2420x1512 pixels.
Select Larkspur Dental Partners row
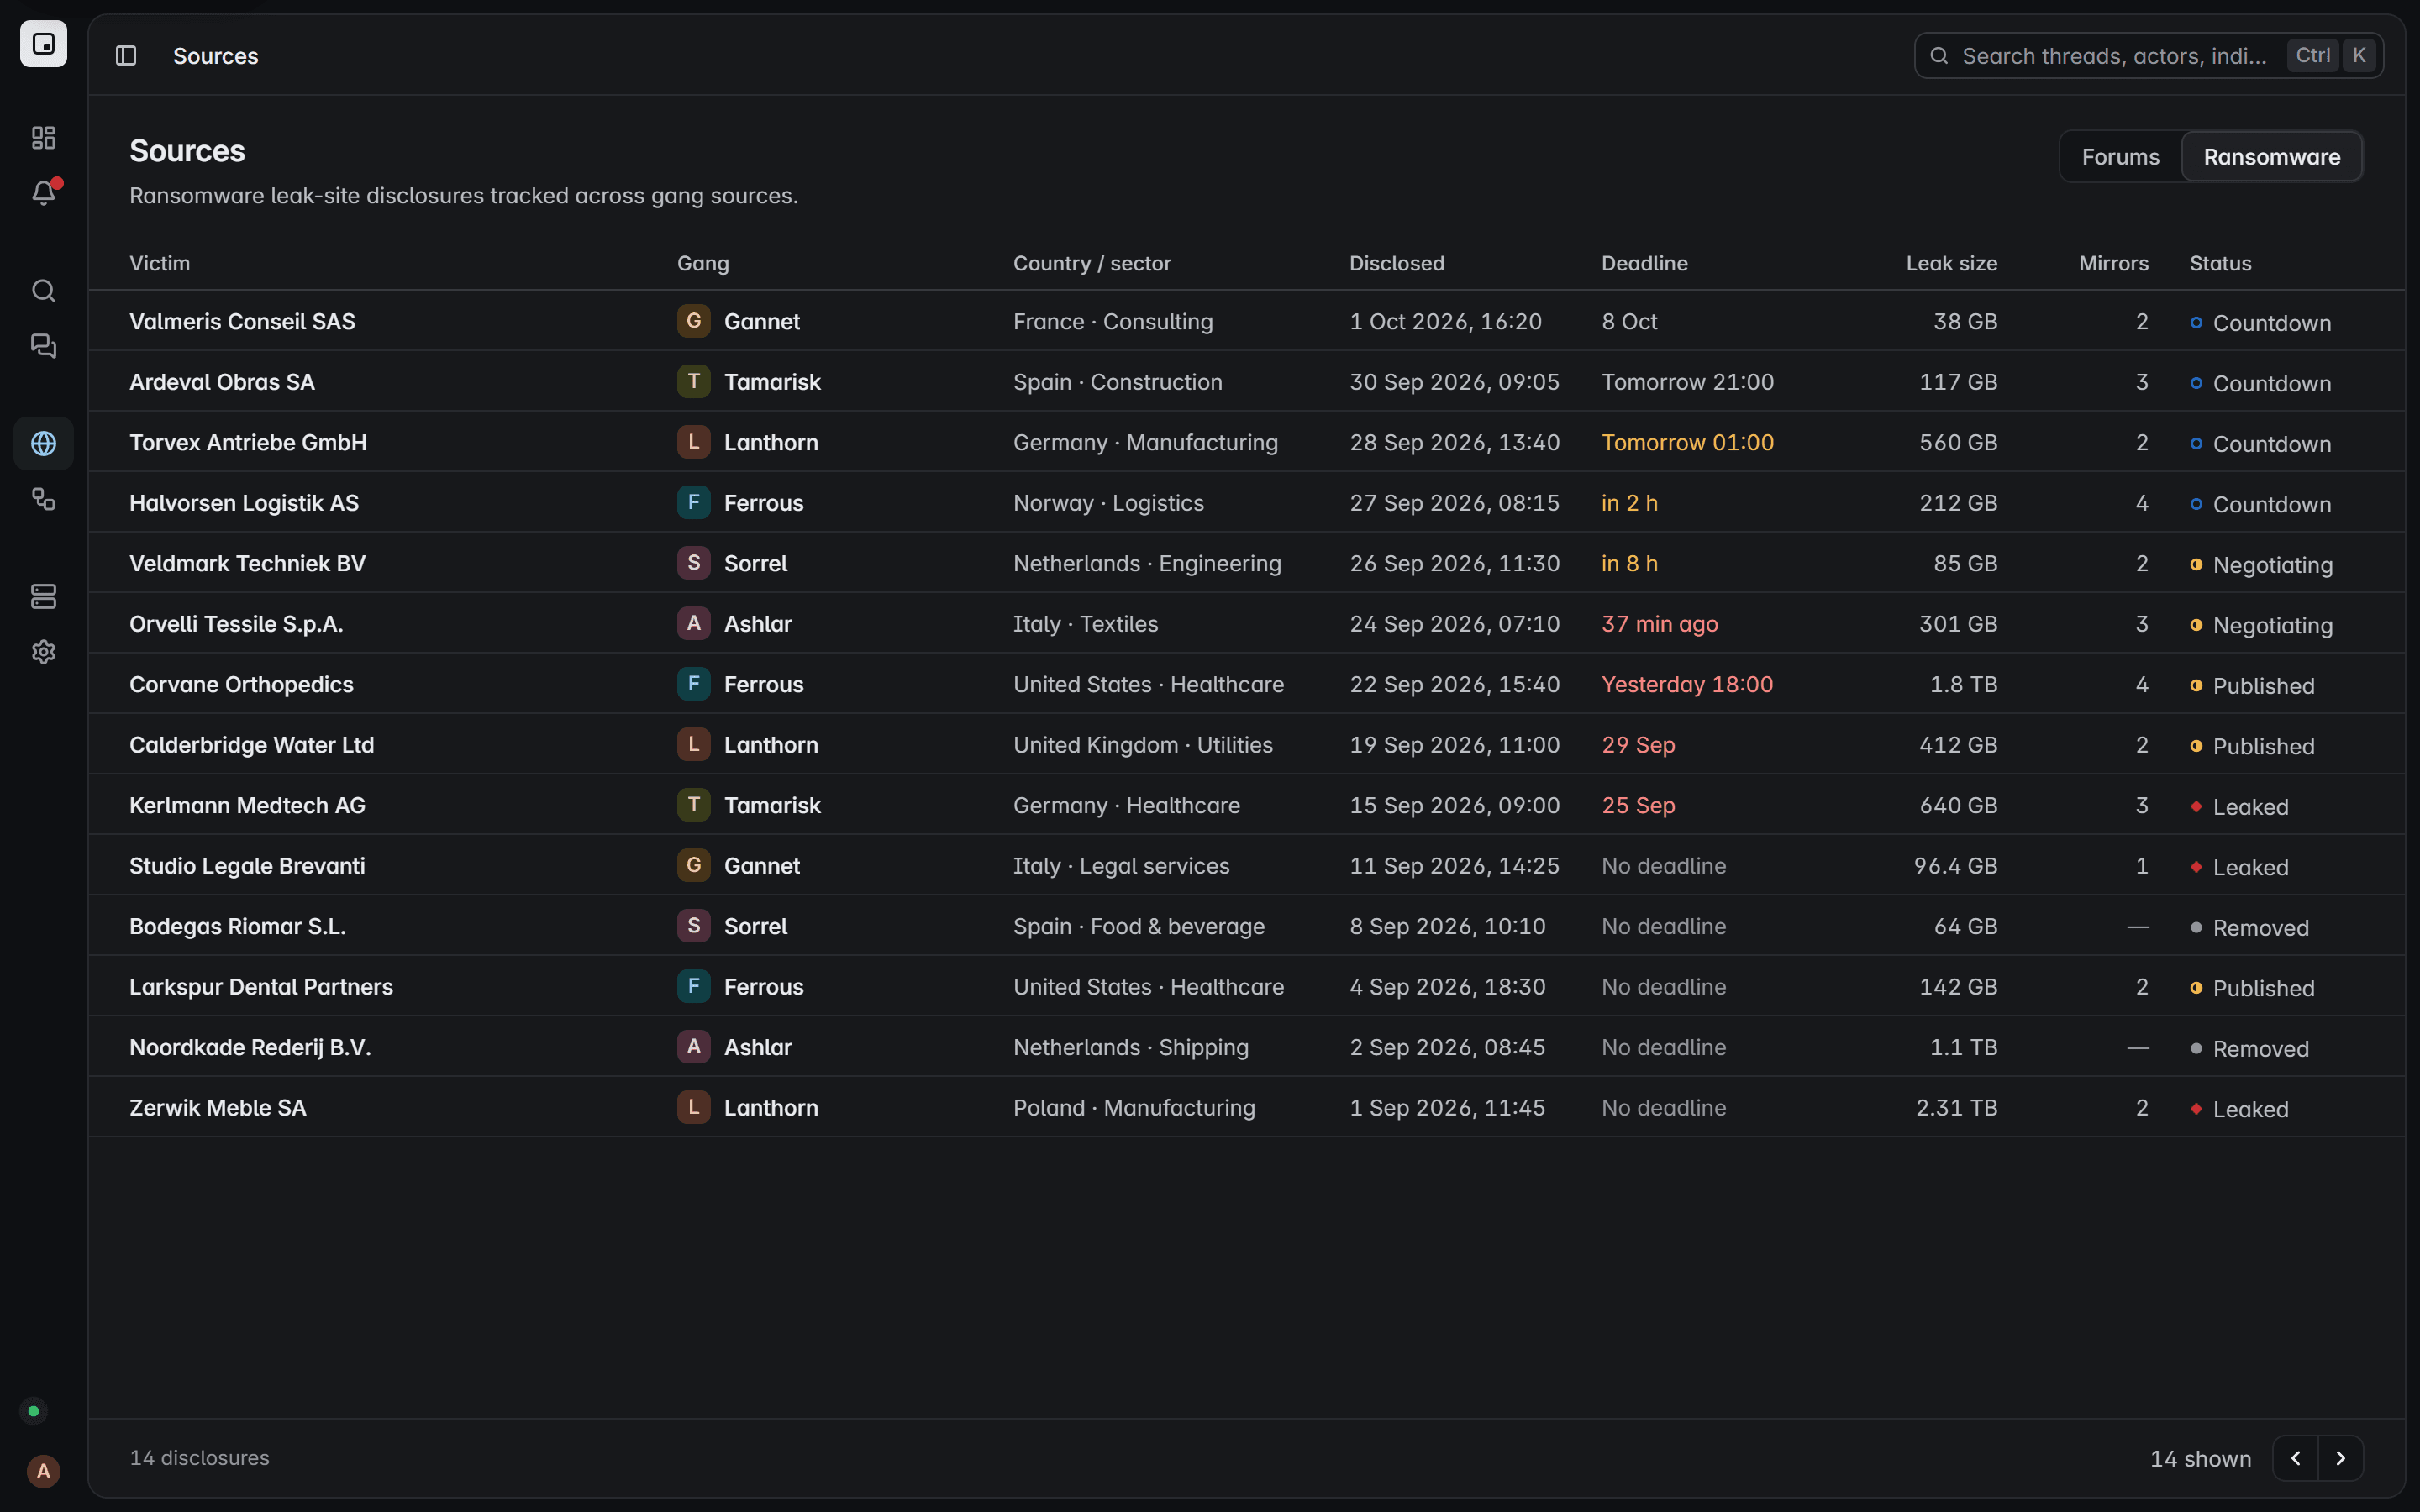click(x=1246, y=986)
